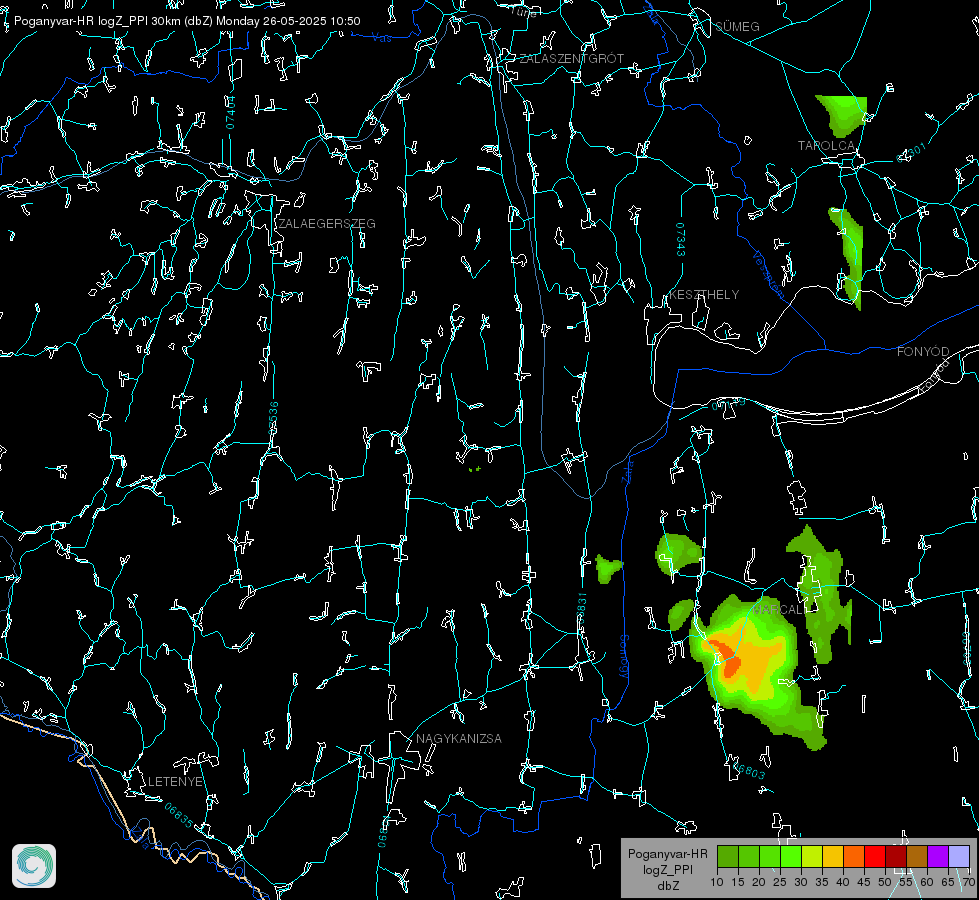The width and height of the screenshot is (979, 900).
Task: Click the logZ_PPI text in the legend
Action: [667, 869]
